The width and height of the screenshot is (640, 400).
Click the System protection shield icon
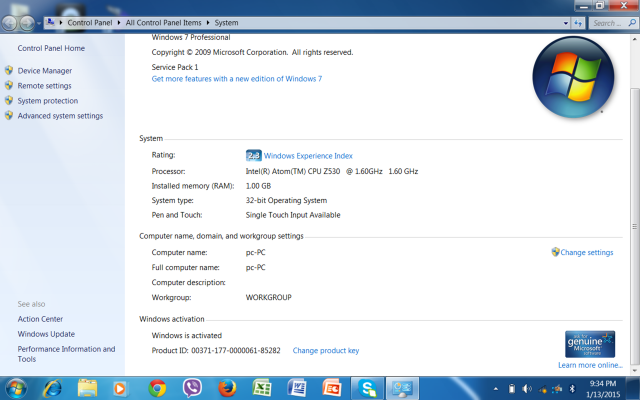coord(9,100)
